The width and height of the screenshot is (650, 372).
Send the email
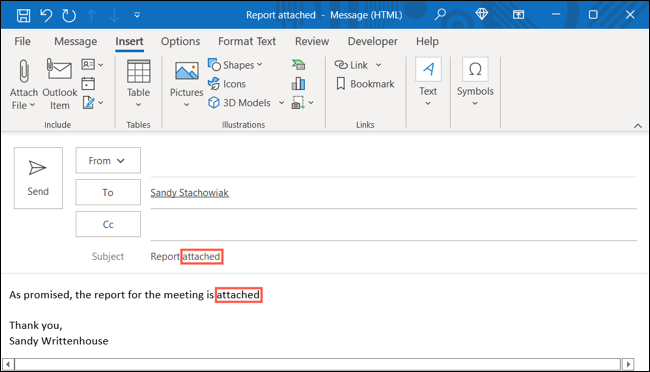pos(38,178)
